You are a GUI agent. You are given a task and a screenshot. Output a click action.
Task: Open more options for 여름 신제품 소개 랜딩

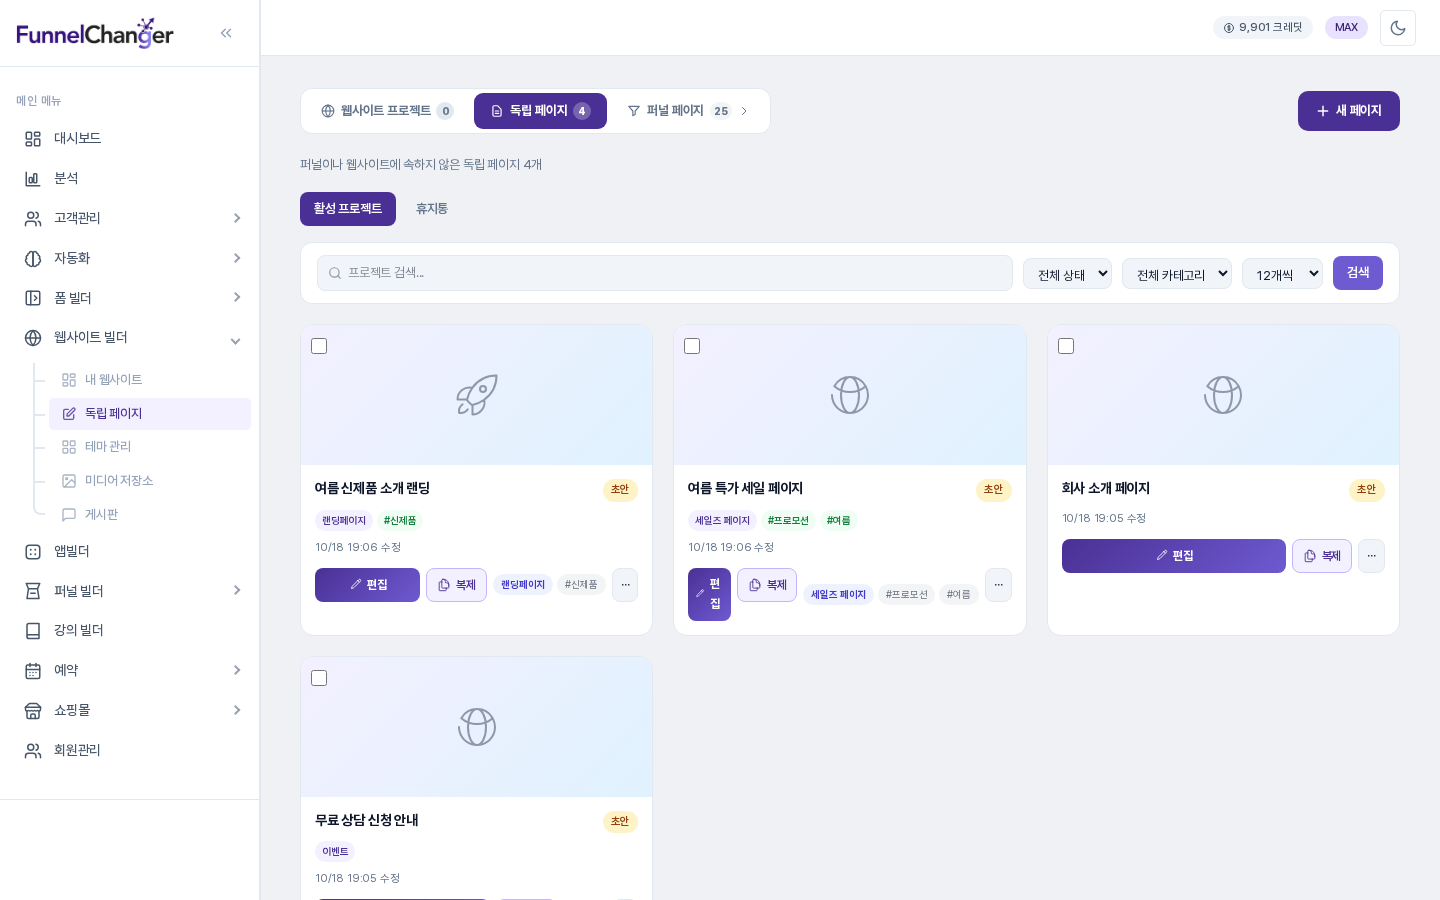(625, 585)
